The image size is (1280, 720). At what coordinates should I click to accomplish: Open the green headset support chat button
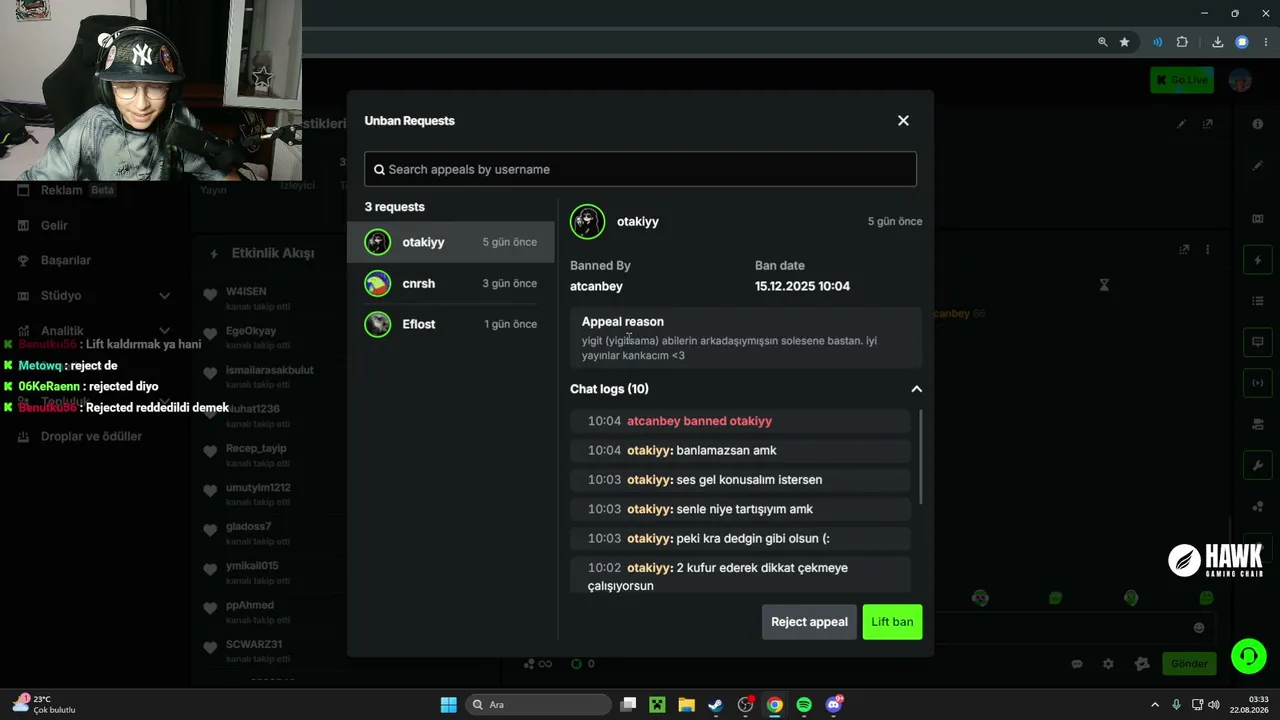click(x=1248, y=656)
